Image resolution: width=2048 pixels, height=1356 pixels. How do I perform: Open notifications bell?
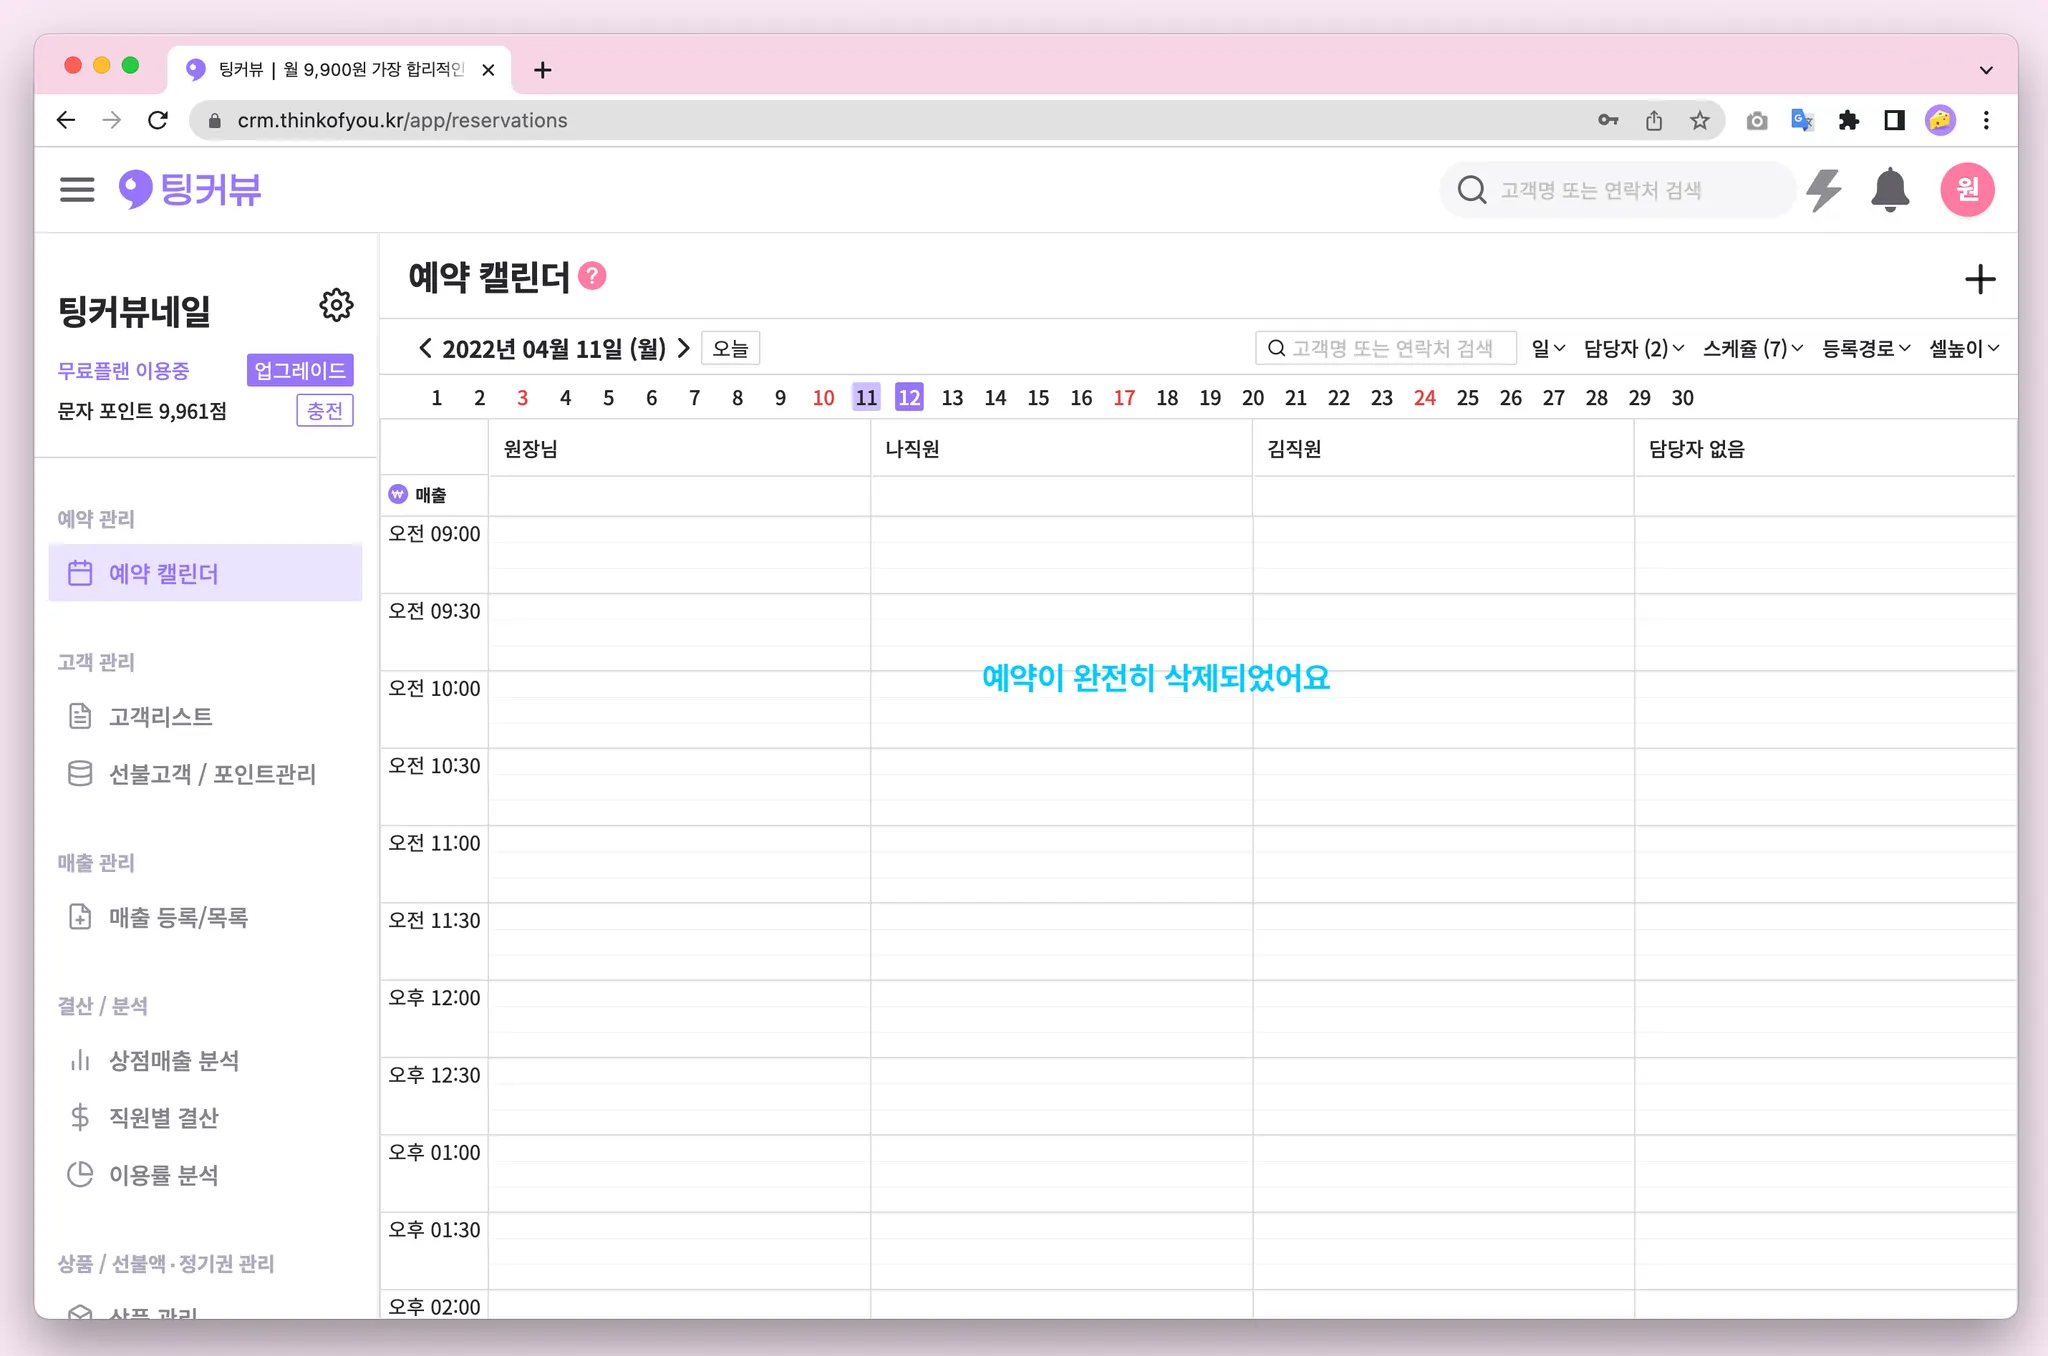pos(1889,190)
